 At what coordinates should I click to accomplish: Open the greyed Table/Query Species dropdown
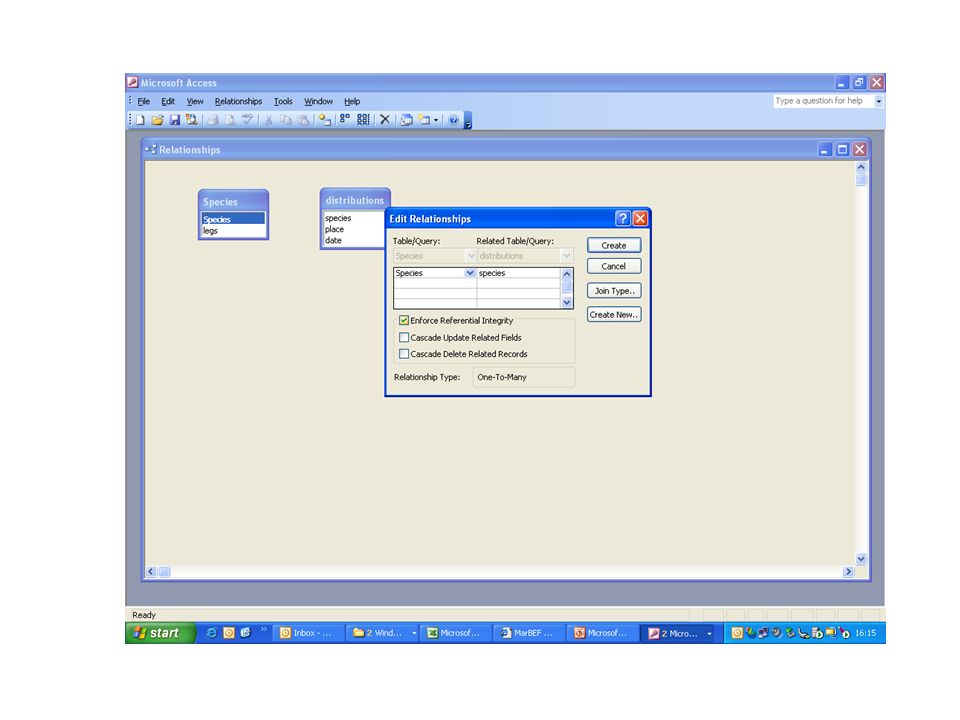pos(471,256)
